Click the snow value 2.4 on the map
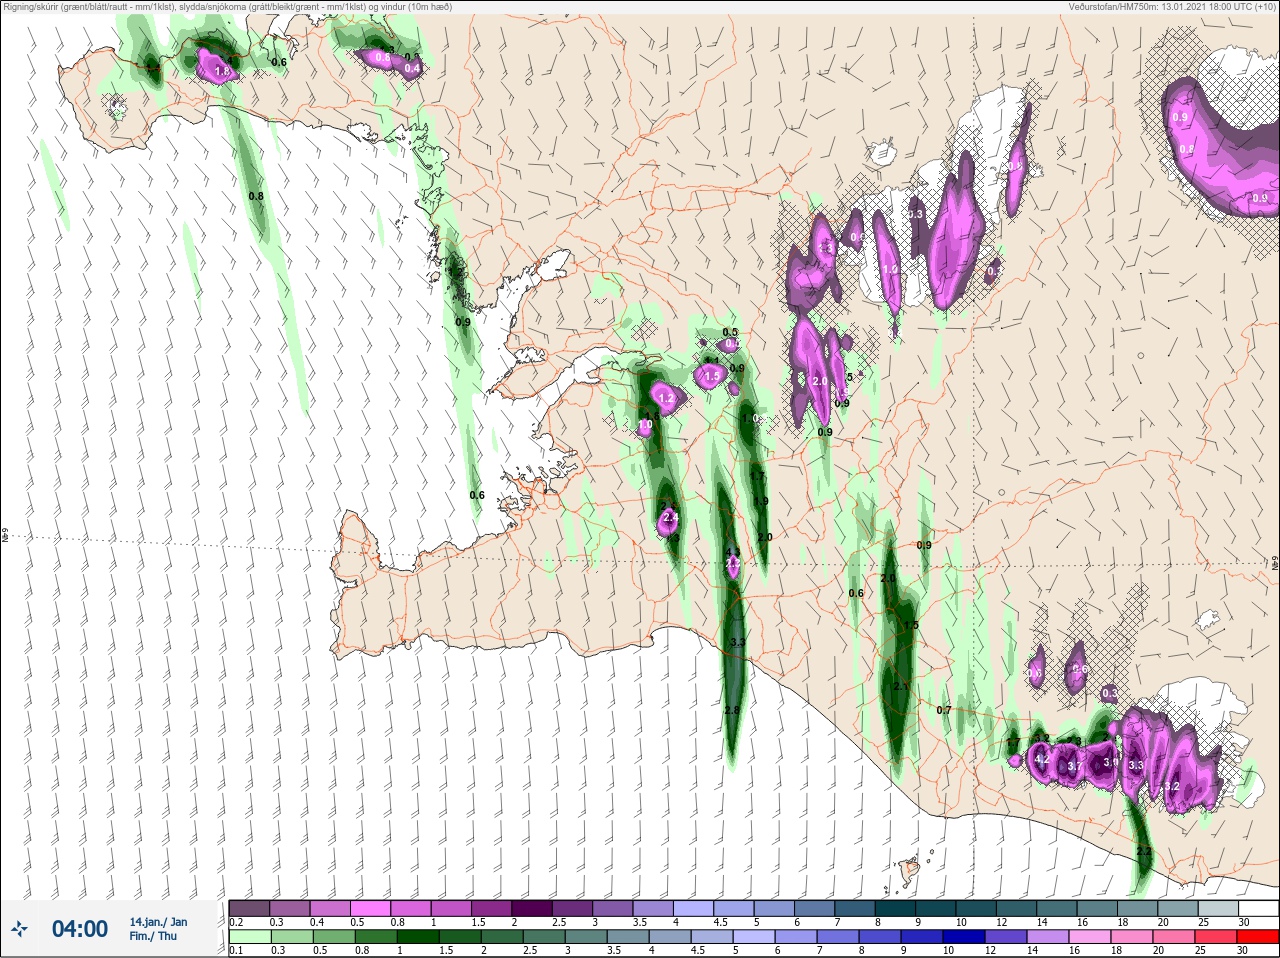This screenshot has height=958, width=1280. [x=670, y=517]
